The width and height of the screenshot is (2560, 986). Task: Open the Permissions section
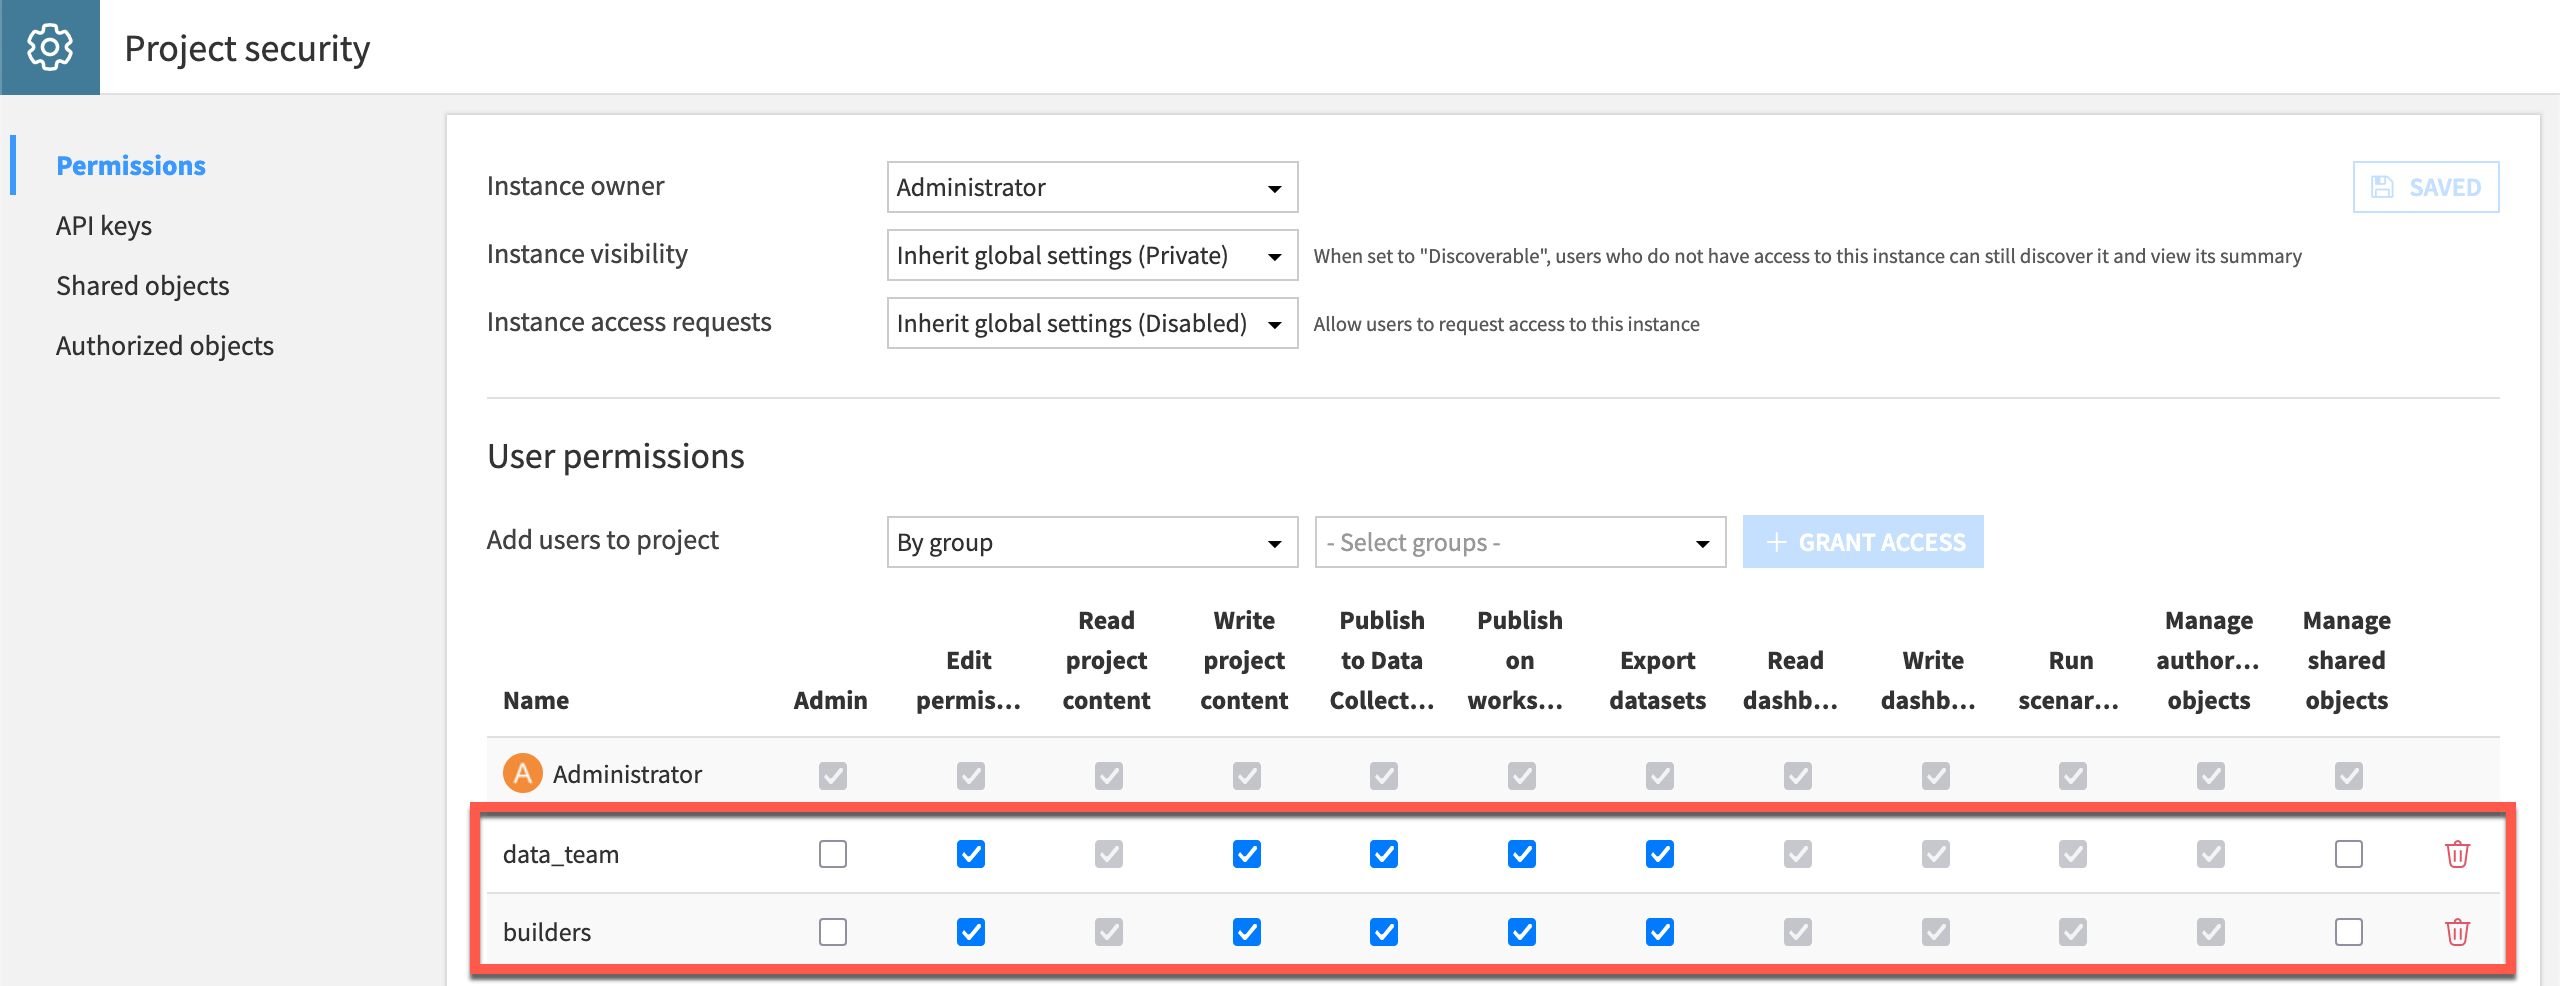click(131, 165)
